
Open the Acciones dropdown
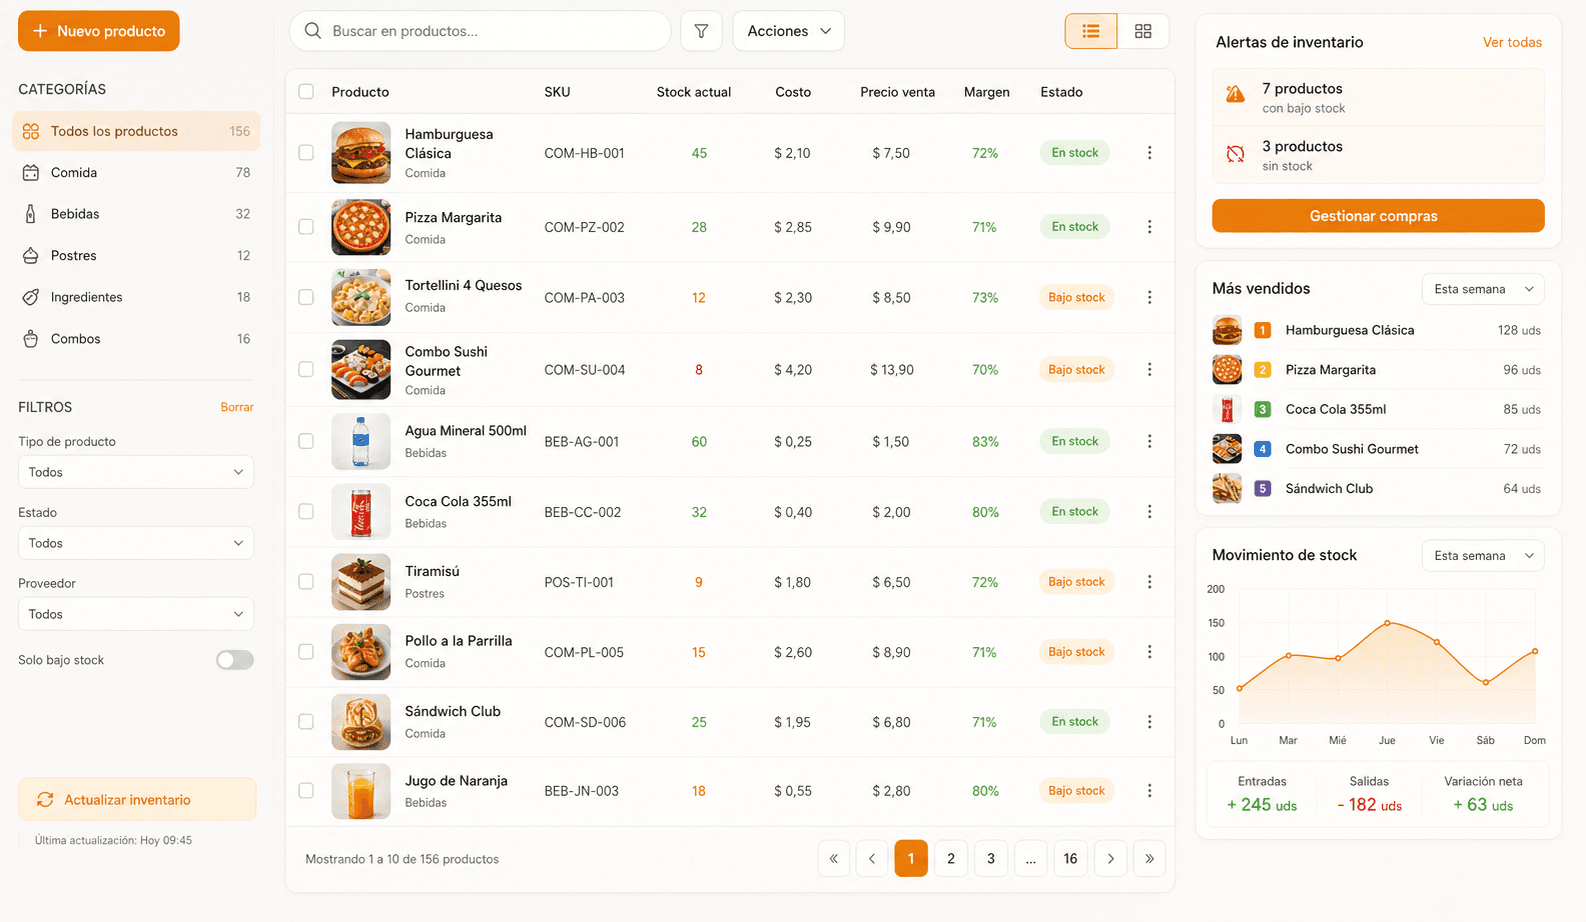[788, 31]
